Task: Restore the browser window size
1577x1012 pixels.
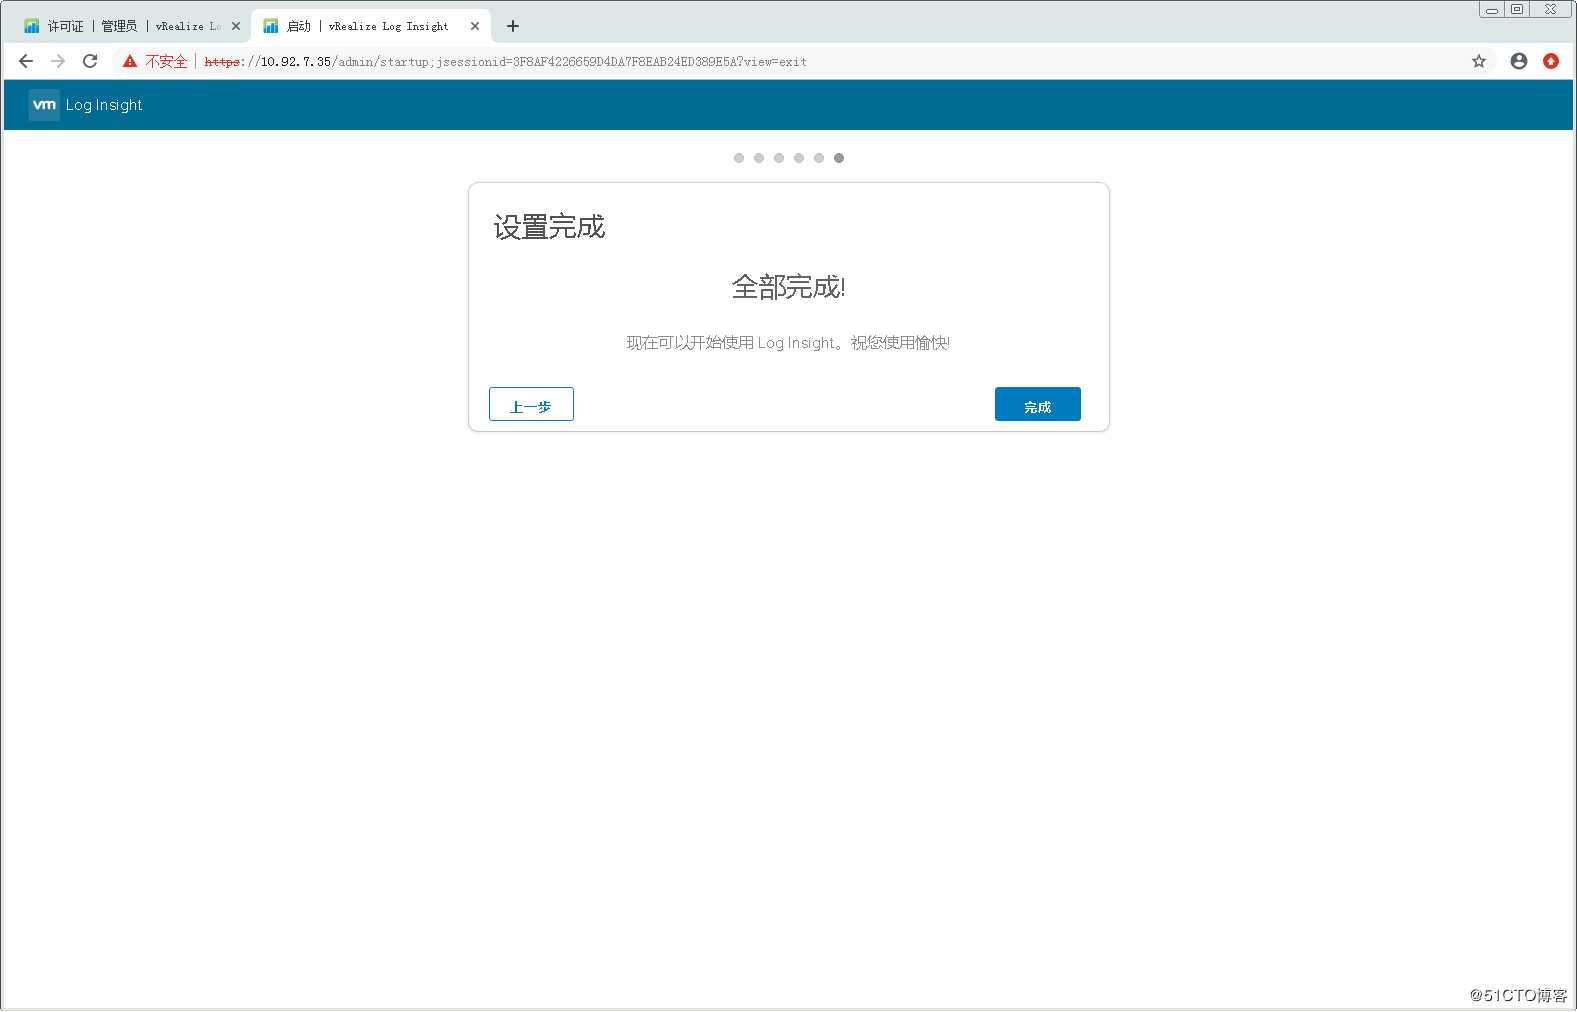Action: point(1517,9)
